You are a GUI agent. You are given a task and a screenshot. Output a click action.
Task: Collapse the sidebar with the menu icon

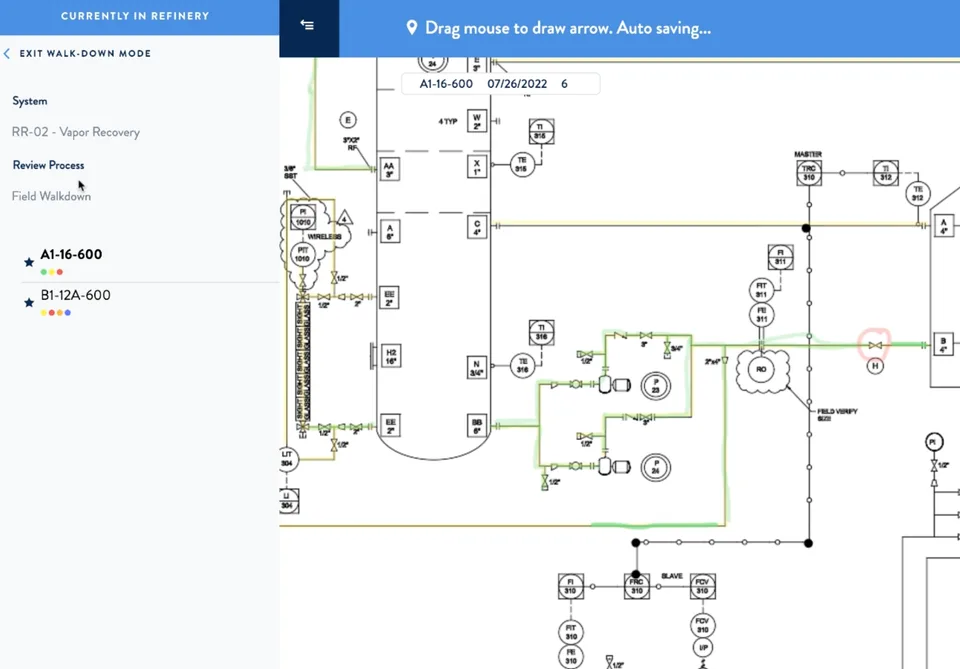(x=307, y=25)
